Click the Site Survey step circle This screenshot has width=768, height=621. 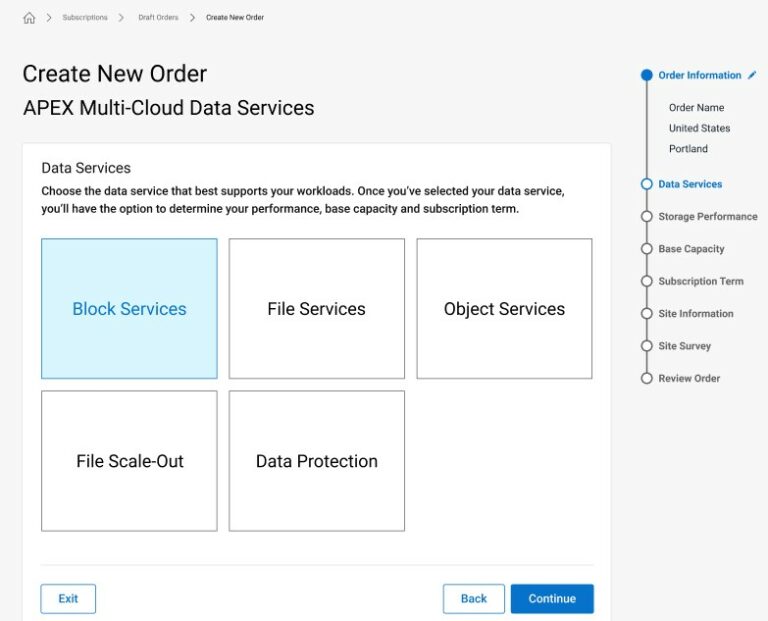pos(647,346)
